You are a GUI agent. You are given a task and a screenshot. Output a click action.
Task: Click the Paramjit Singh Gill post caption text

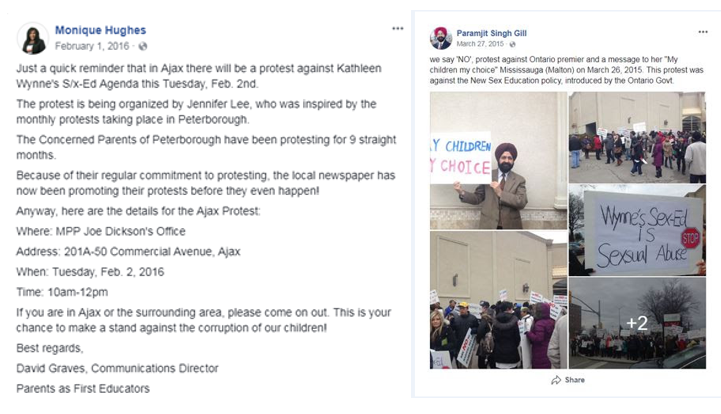click(x=566, y=70)
